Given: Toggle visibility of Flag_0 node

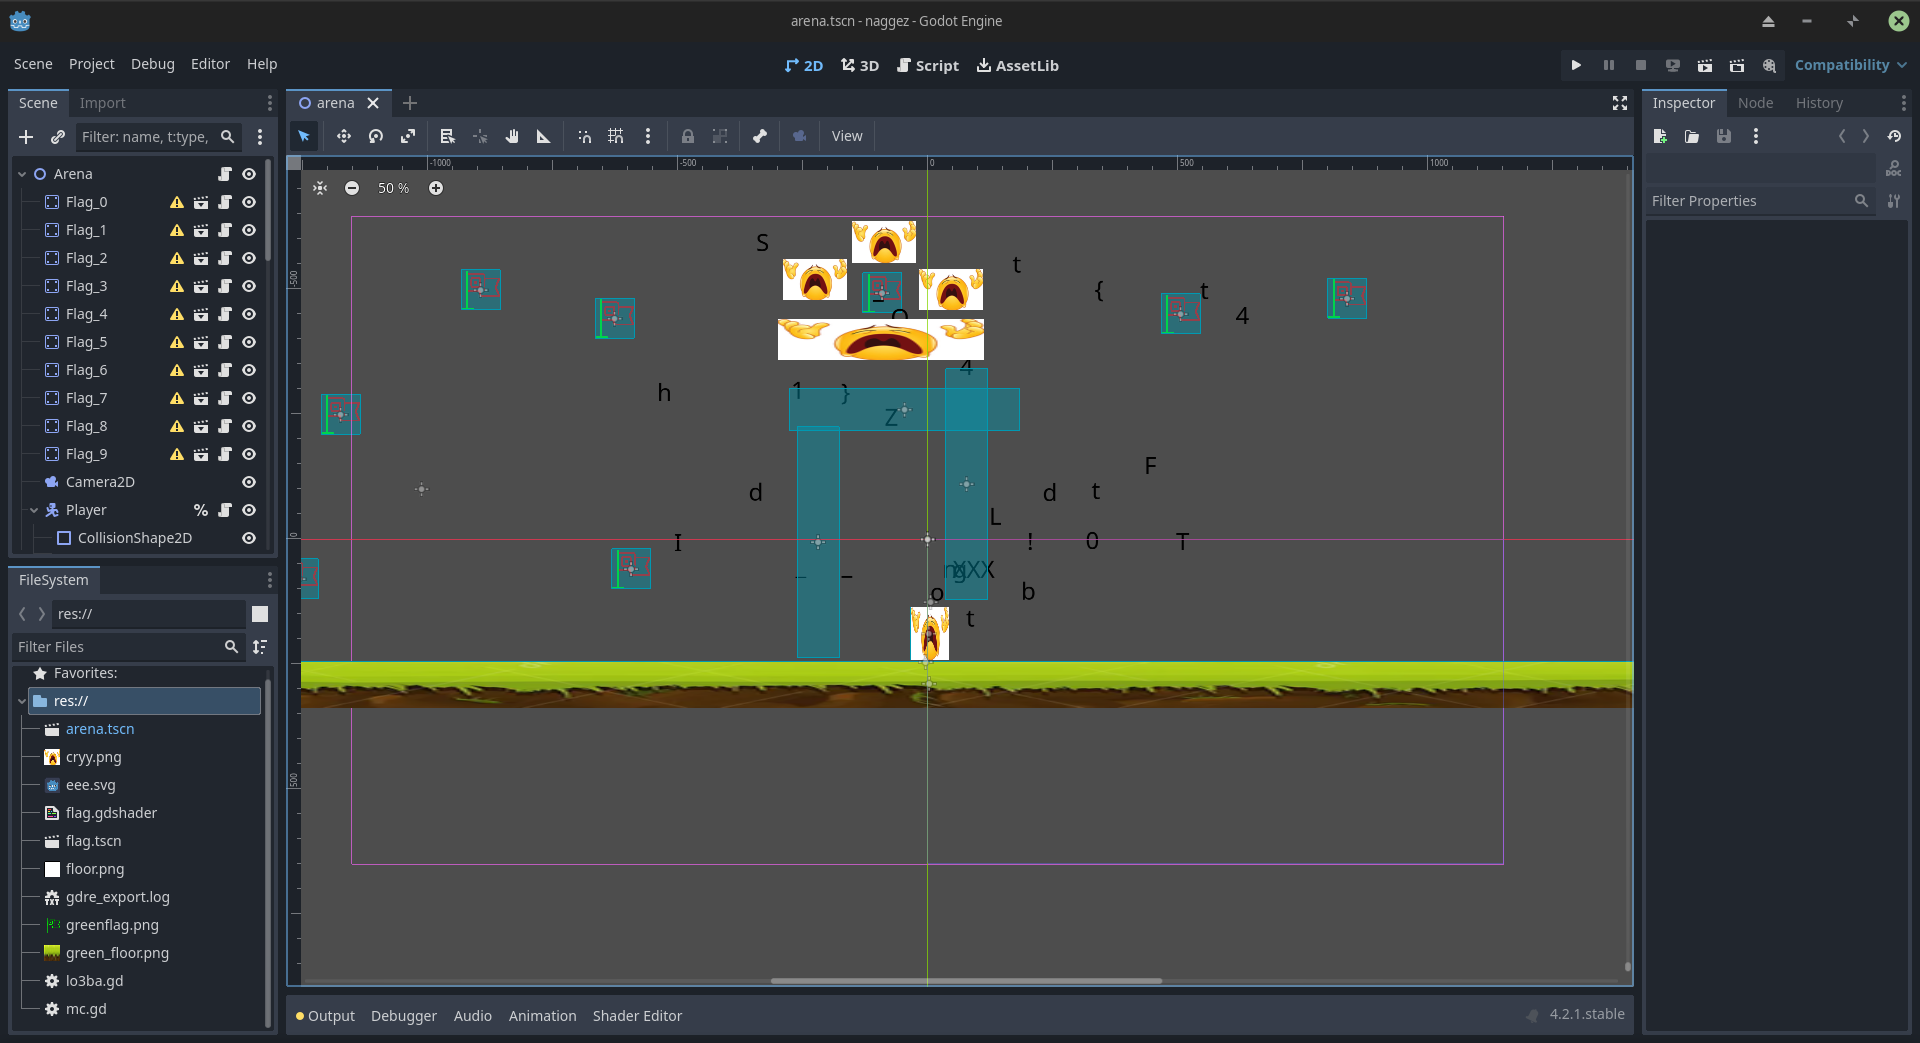Looking at the screenshot, I should point(249,202).
